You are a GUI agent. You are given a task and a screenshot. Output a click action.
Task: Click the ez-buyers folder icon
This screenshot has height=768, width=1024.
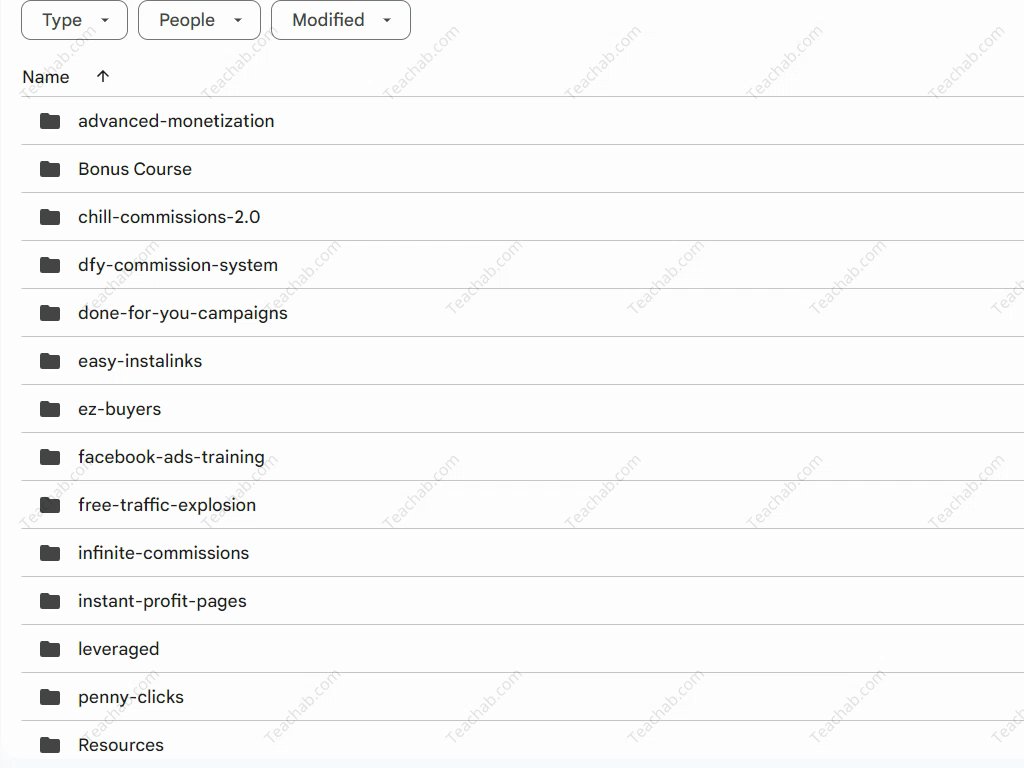pyautogui.click(x=50, y=409)
